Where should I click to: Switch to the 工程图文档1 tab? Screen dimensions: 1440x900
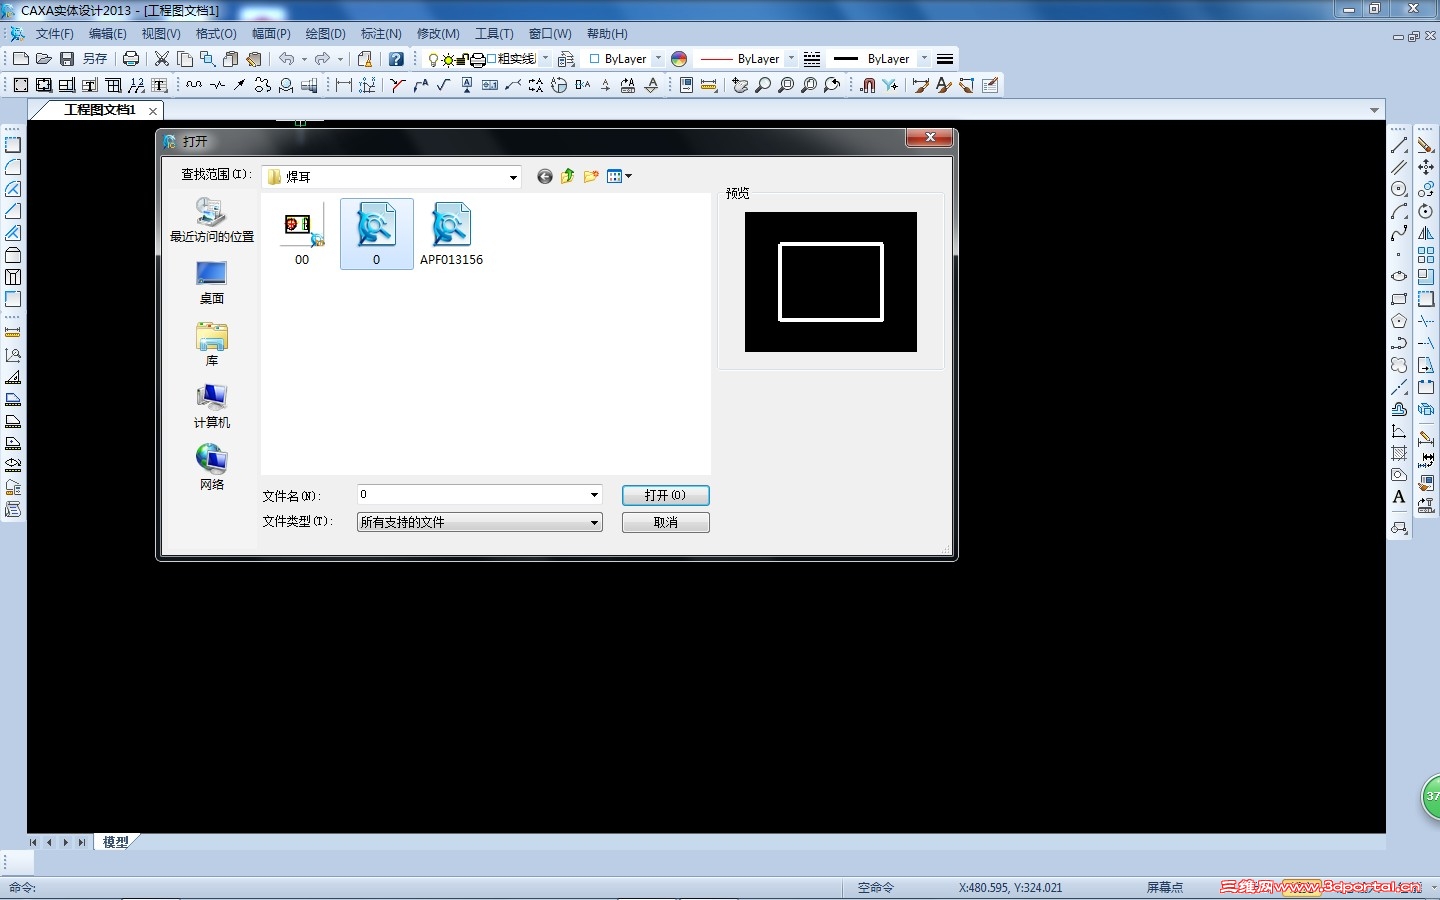tap(99, 110)
